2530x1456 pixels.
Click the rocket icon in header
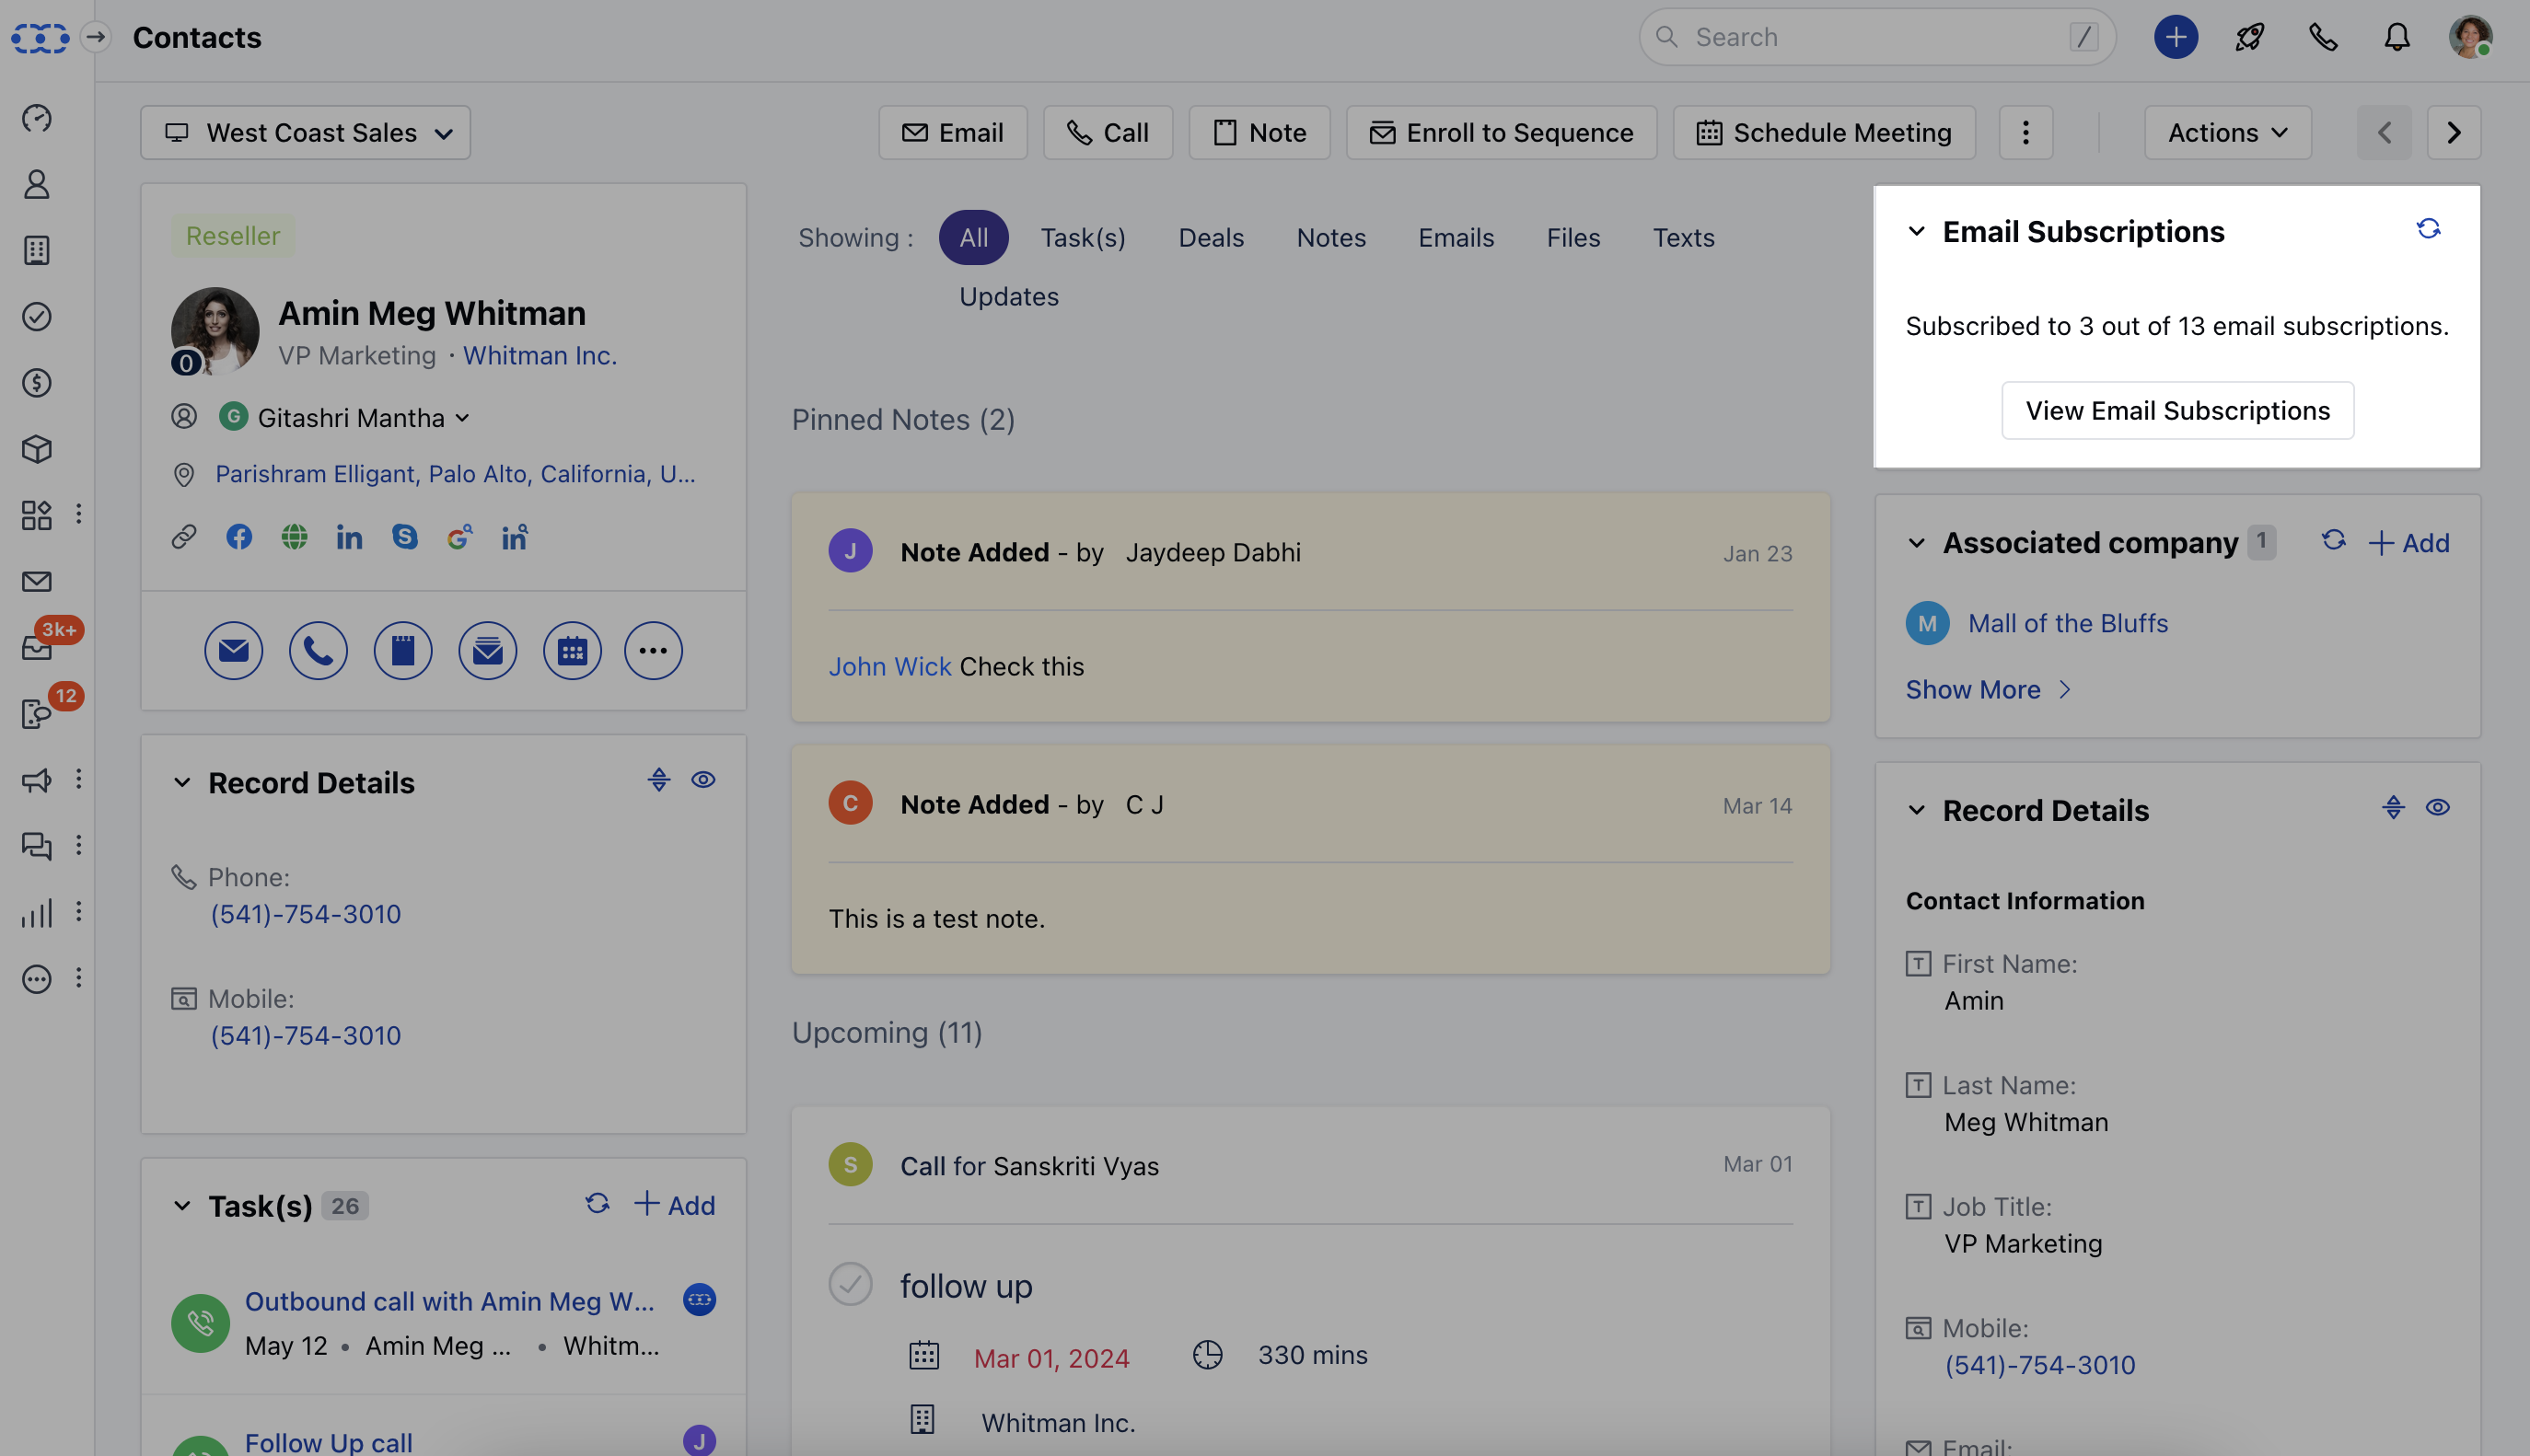coord(2249,38)
